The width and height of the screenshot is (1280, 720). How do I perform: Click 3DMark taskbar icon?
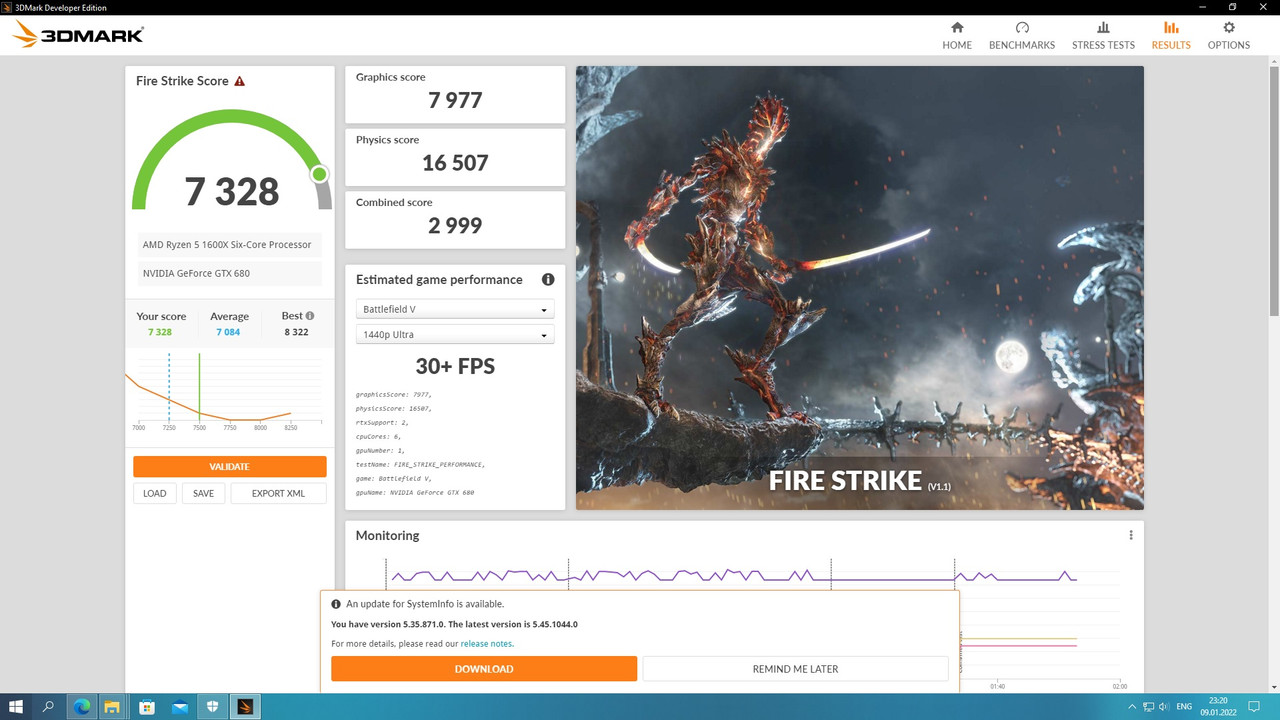pos(245,707)
